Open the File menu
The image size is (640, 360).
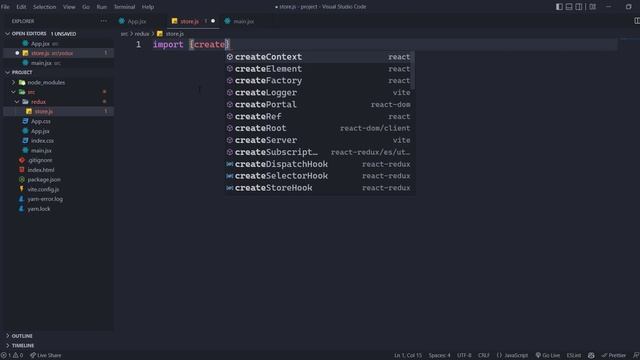point(5,7)
